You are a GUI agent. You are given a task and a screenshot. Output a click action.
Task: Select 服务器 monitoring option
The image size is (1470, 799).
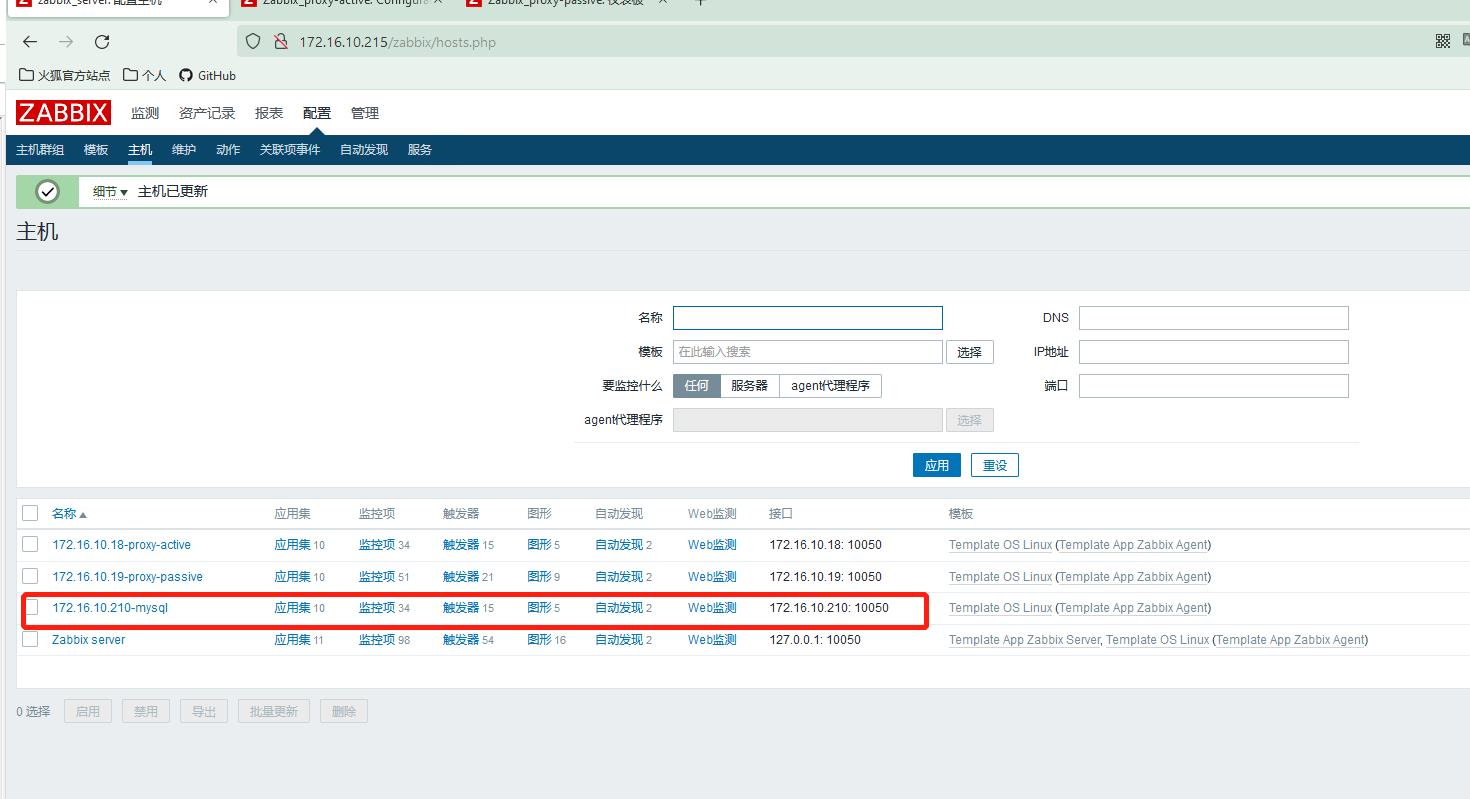(750, 386)
